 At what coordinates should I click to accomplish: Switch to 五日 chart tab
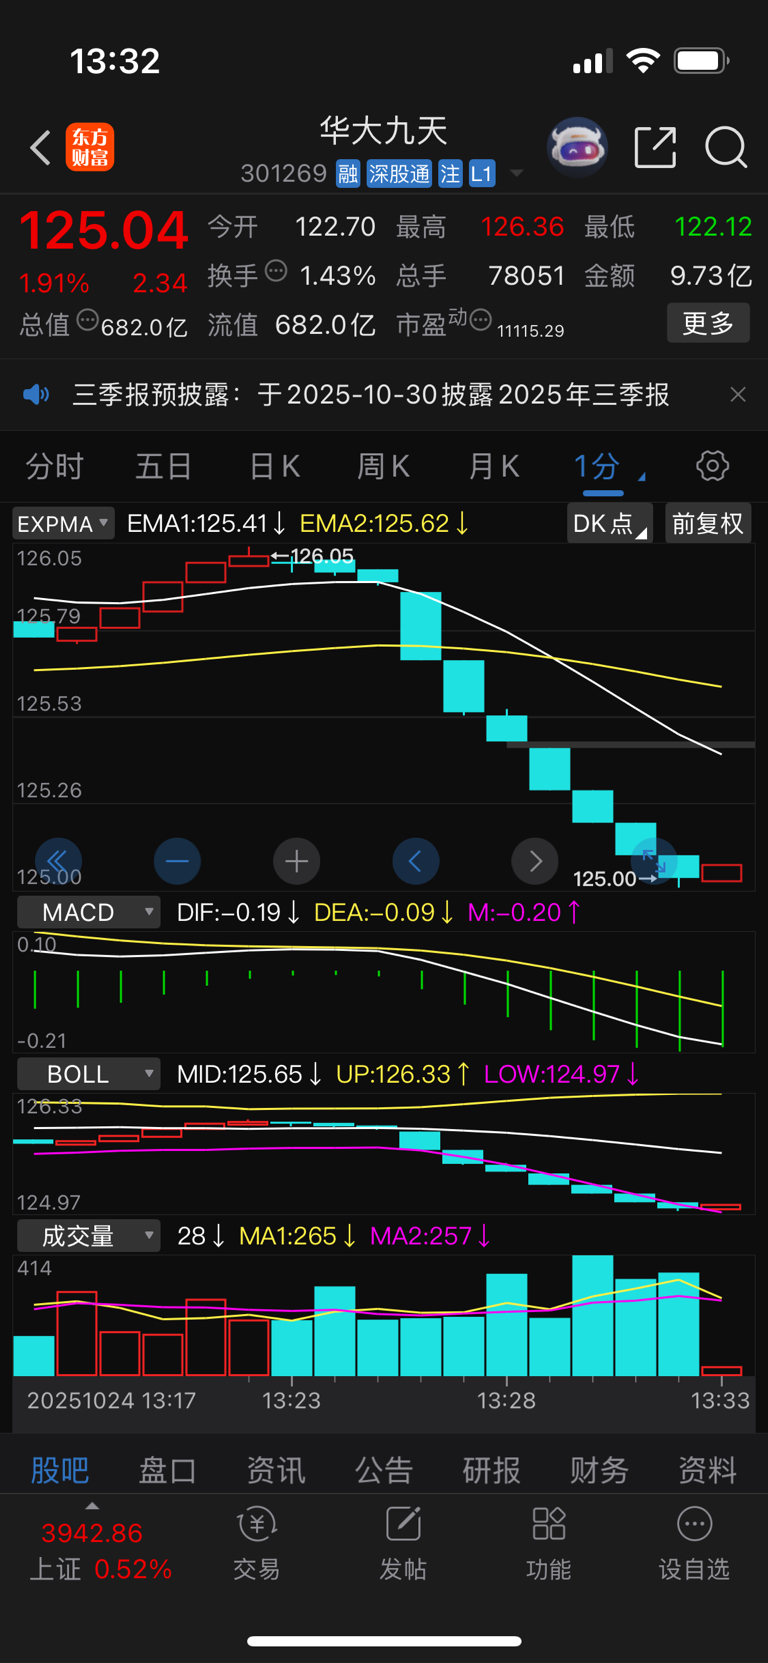(164, 466)
